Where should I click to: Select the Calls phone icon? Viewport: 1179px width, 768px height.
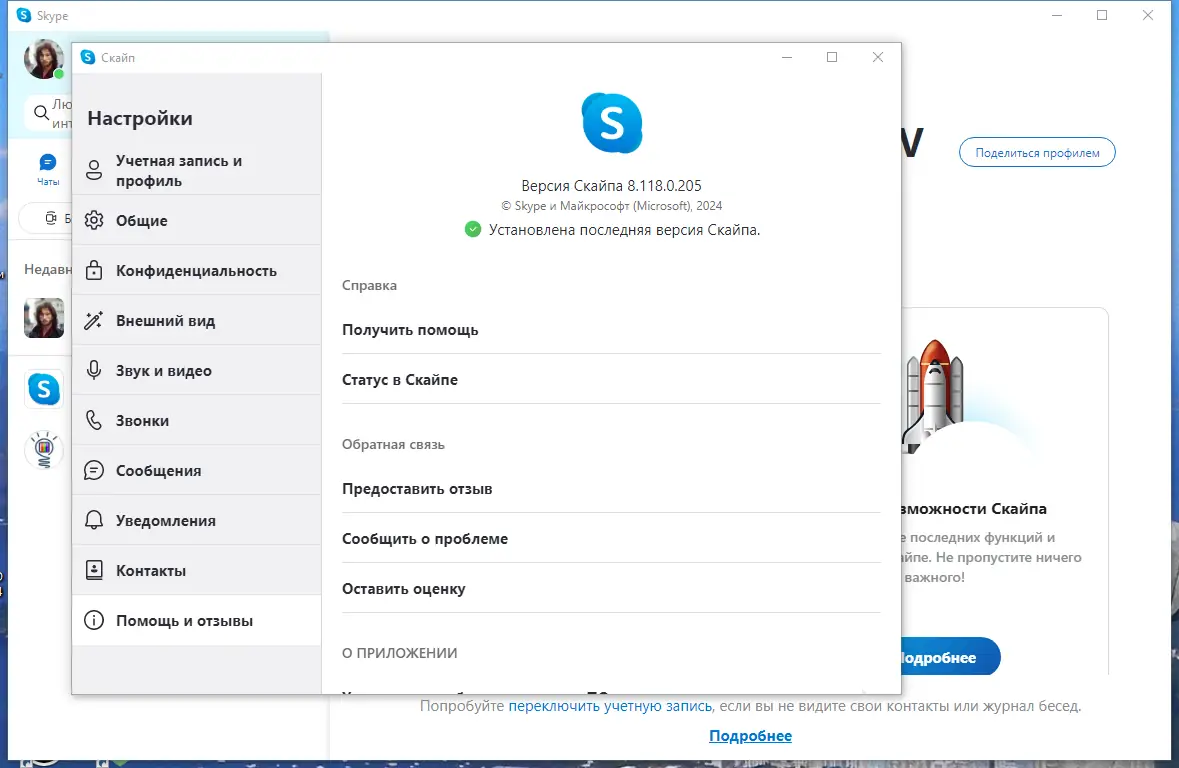tap(94, 420)
